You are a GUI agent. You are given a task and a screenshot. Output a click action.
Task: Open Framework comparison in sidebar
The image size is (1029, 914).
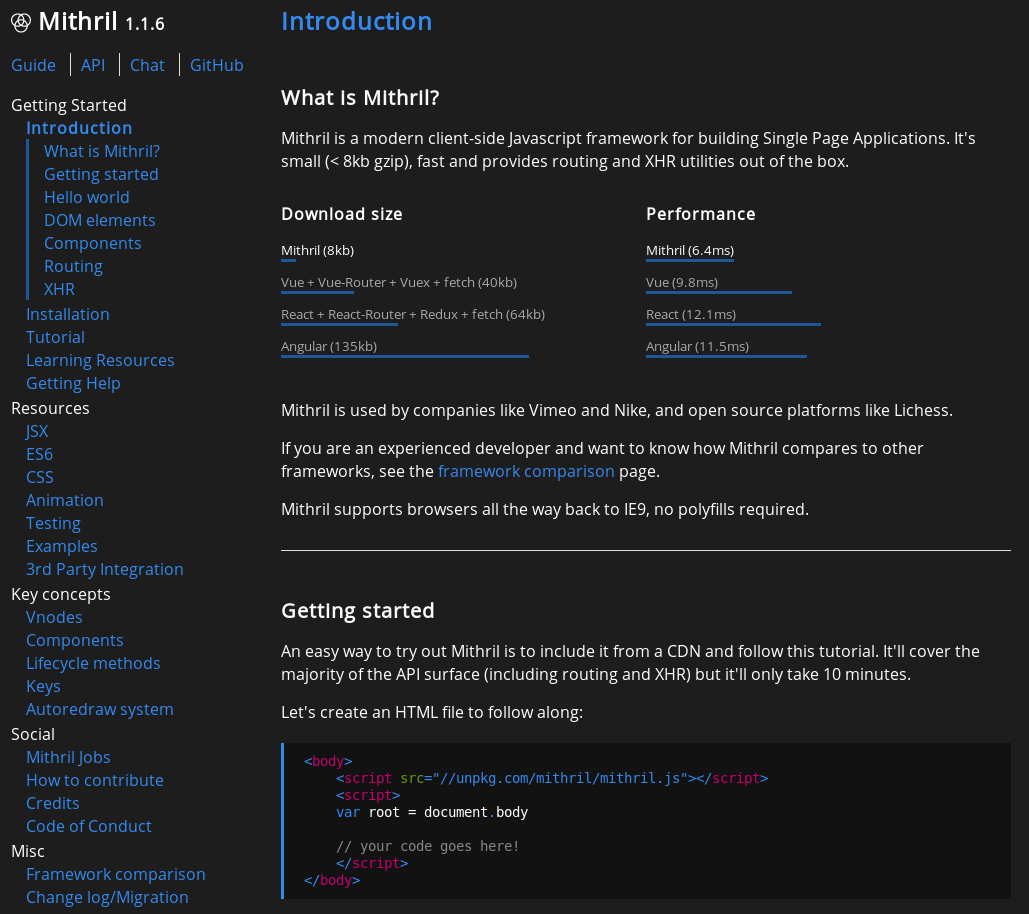pyautogui.click(x=116, y=874)
